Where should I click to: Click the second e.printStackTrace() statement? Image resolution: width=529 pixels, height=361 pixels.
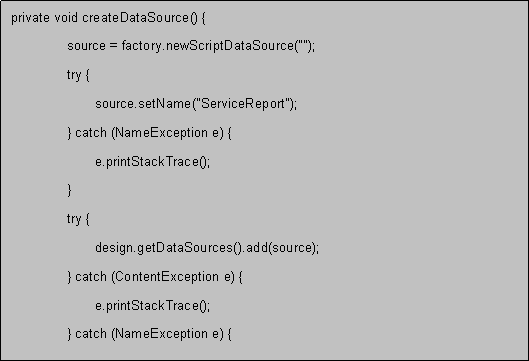(152, 306)
